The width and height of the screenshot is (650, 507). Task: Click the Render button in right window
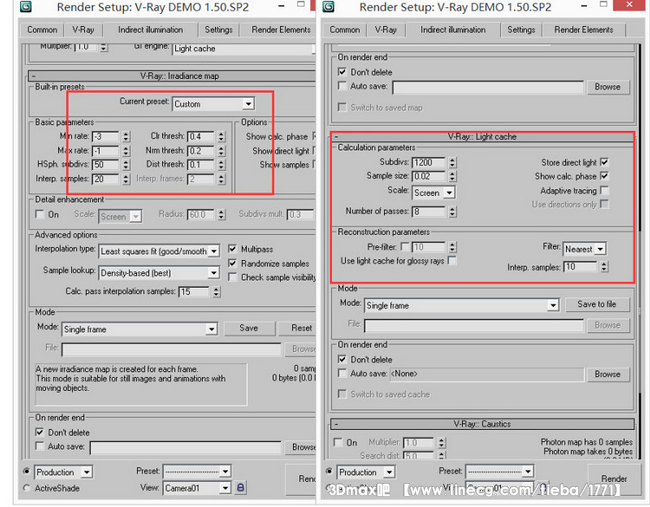click(x=614, y=479)
